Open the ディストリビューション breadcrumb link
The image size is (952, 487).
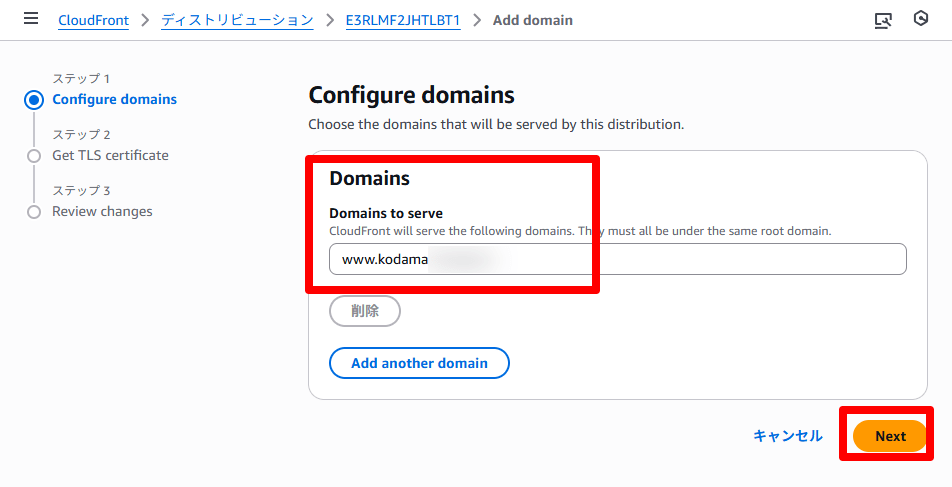tap(236, 20)
